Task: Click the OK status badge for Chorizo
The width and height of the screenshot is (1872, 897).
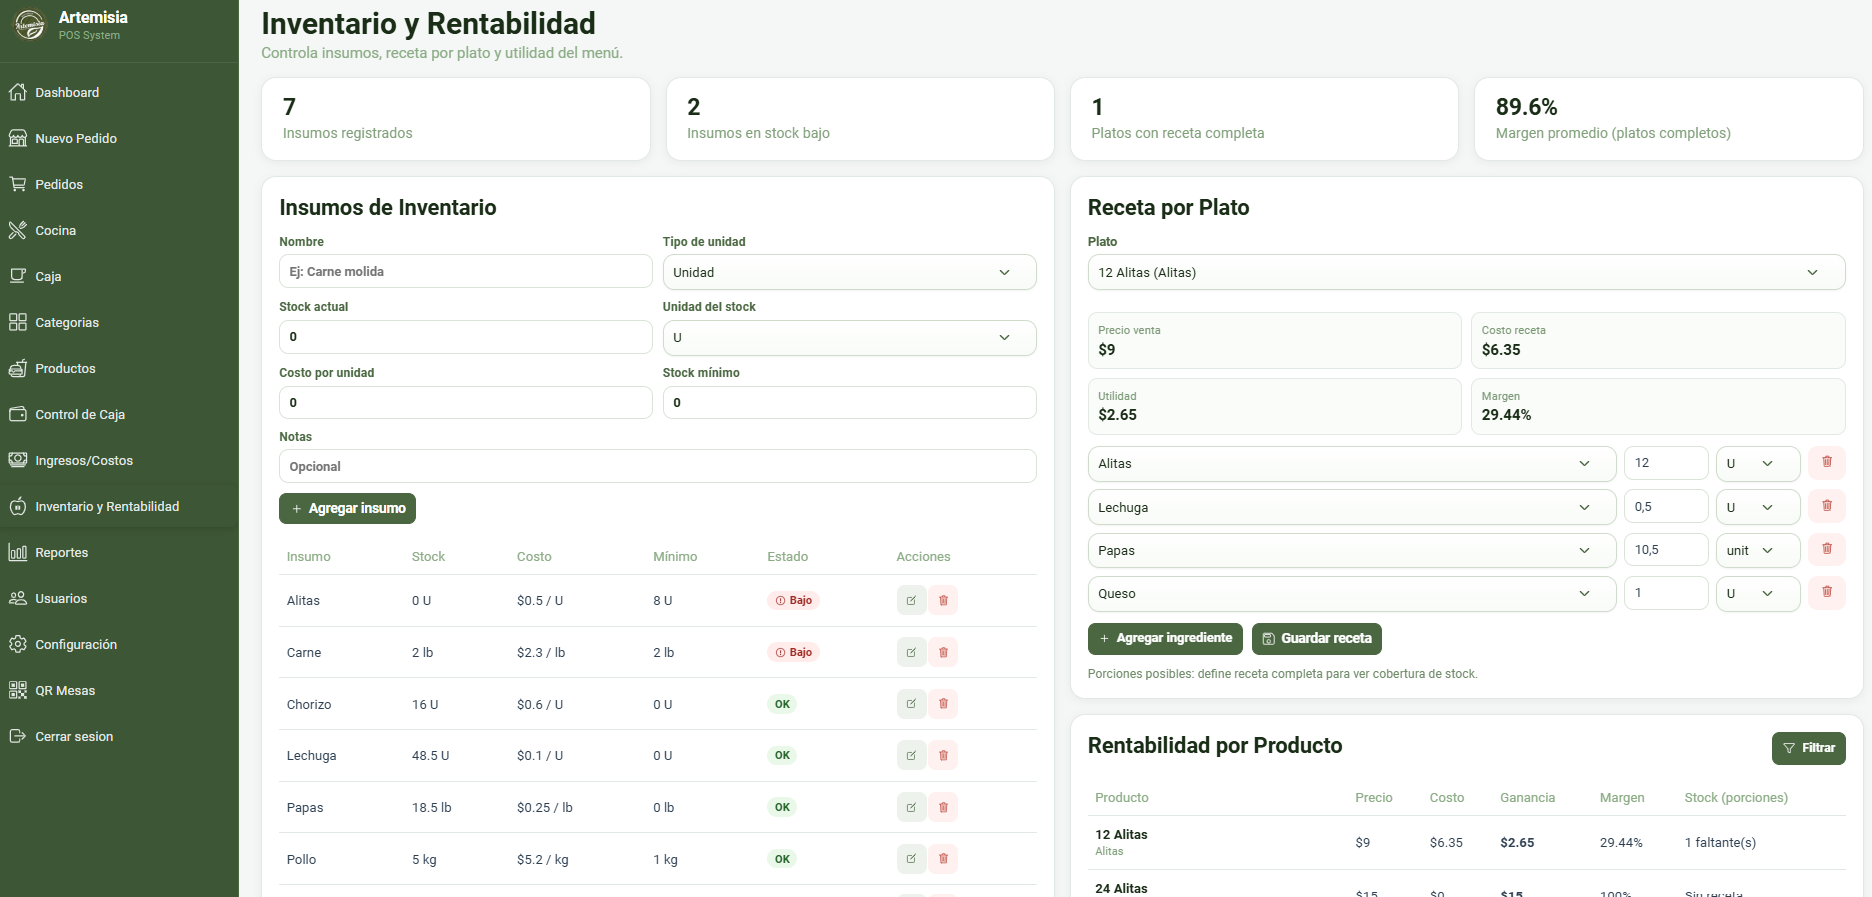Action: tap(782, 704)
